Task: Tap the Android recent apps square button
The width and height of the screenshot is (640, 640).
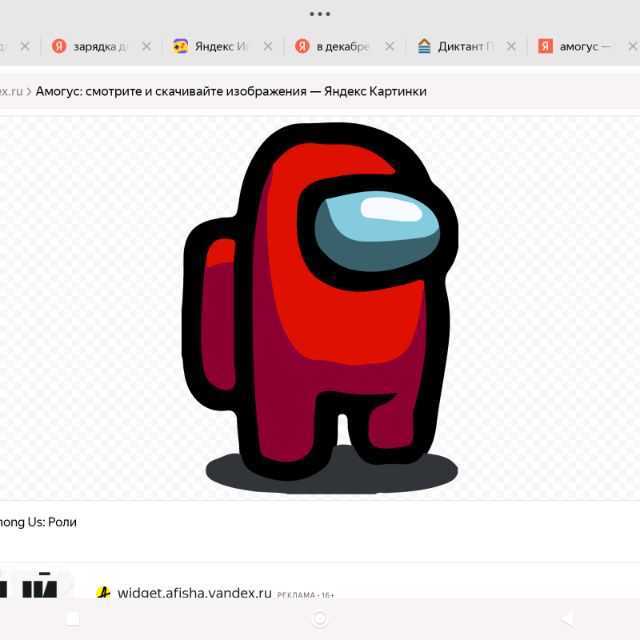Action: [73, 619]
